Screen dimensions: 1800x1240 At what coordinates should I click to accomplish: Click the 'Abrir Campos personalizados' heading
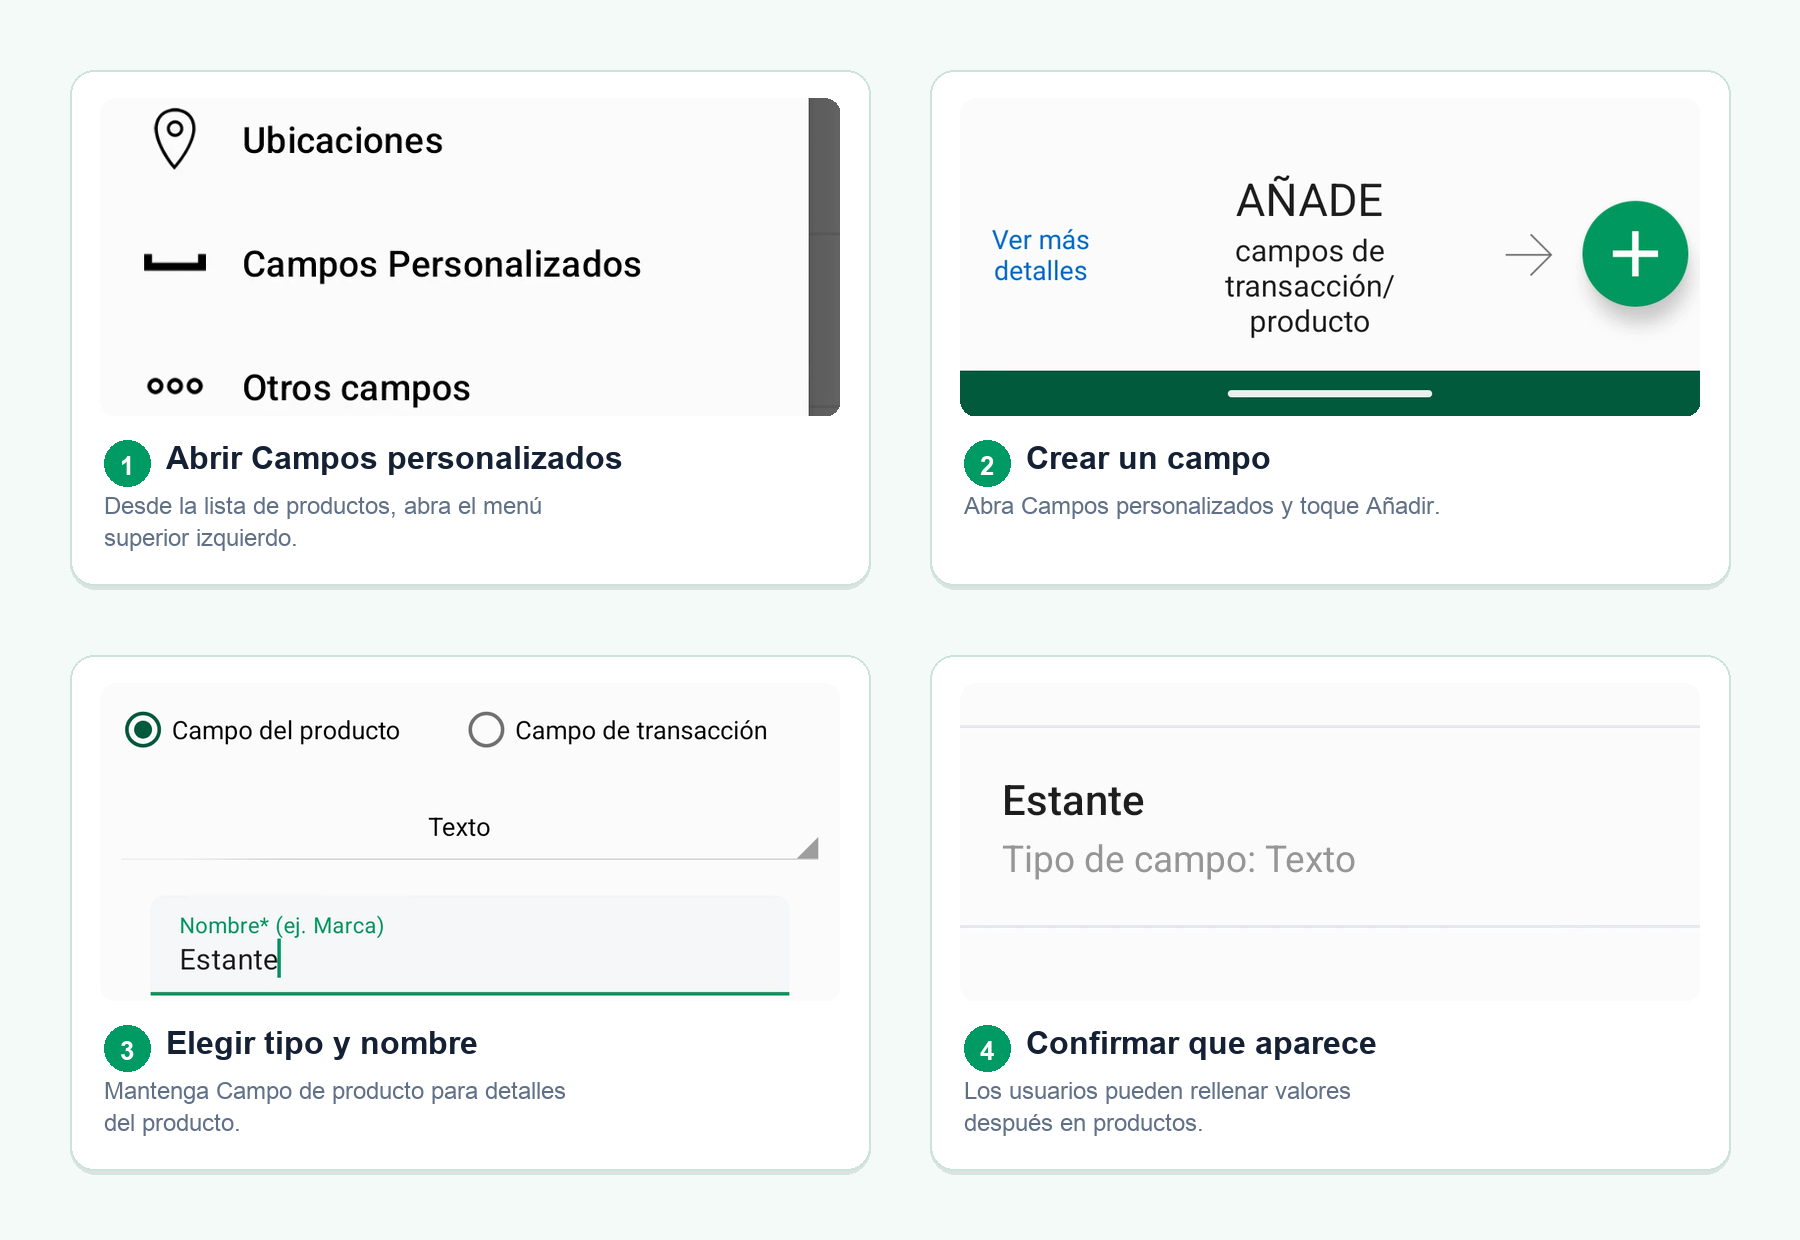pyautogui.click(x=394, y=458)
